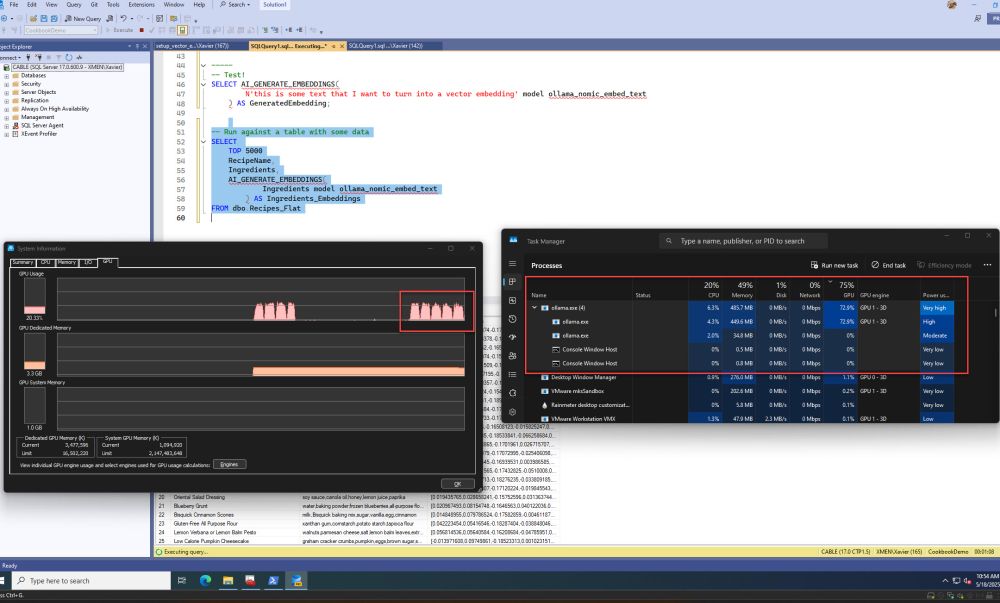Expand the Management node
The width and height of the screenshot is (1000, 603).
7,117
